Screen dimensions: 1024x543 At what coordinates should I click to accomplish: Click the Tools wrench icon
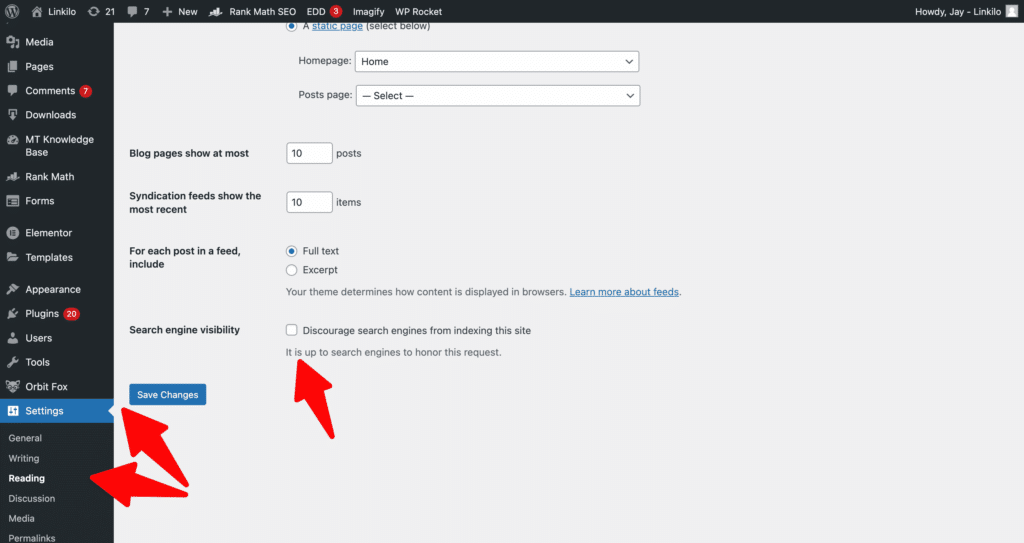(12, 362)
